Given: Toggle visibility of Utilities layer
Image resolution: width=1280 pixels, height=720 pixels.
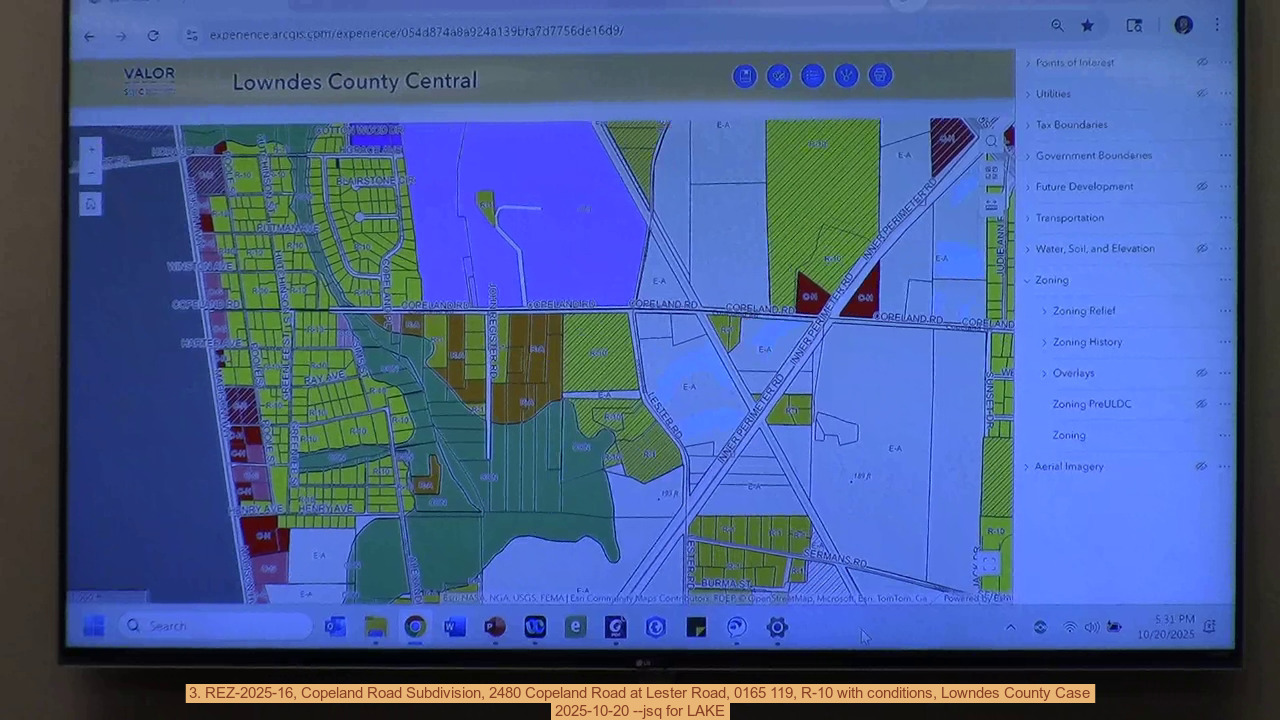Looking at the screenshot, I should click(x=1202, y=93).
